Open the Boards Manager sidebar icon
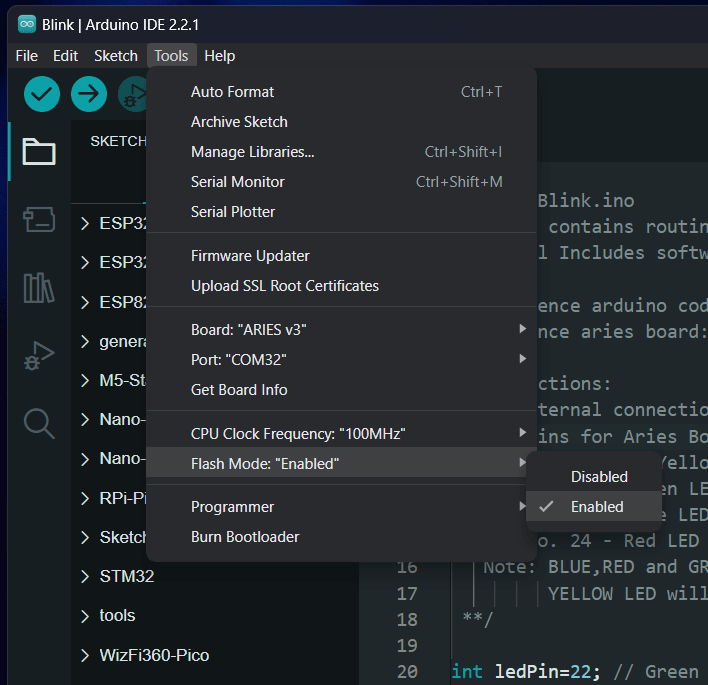The image size is (708, 685). pos(39,219)
